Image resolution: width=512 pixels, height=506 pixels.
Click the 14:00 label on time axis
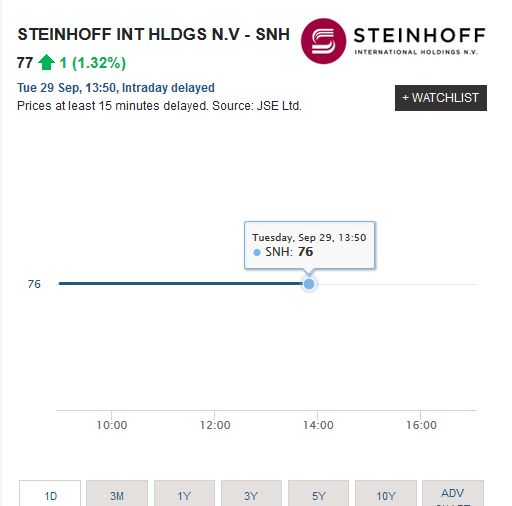[x=318, y=425]
